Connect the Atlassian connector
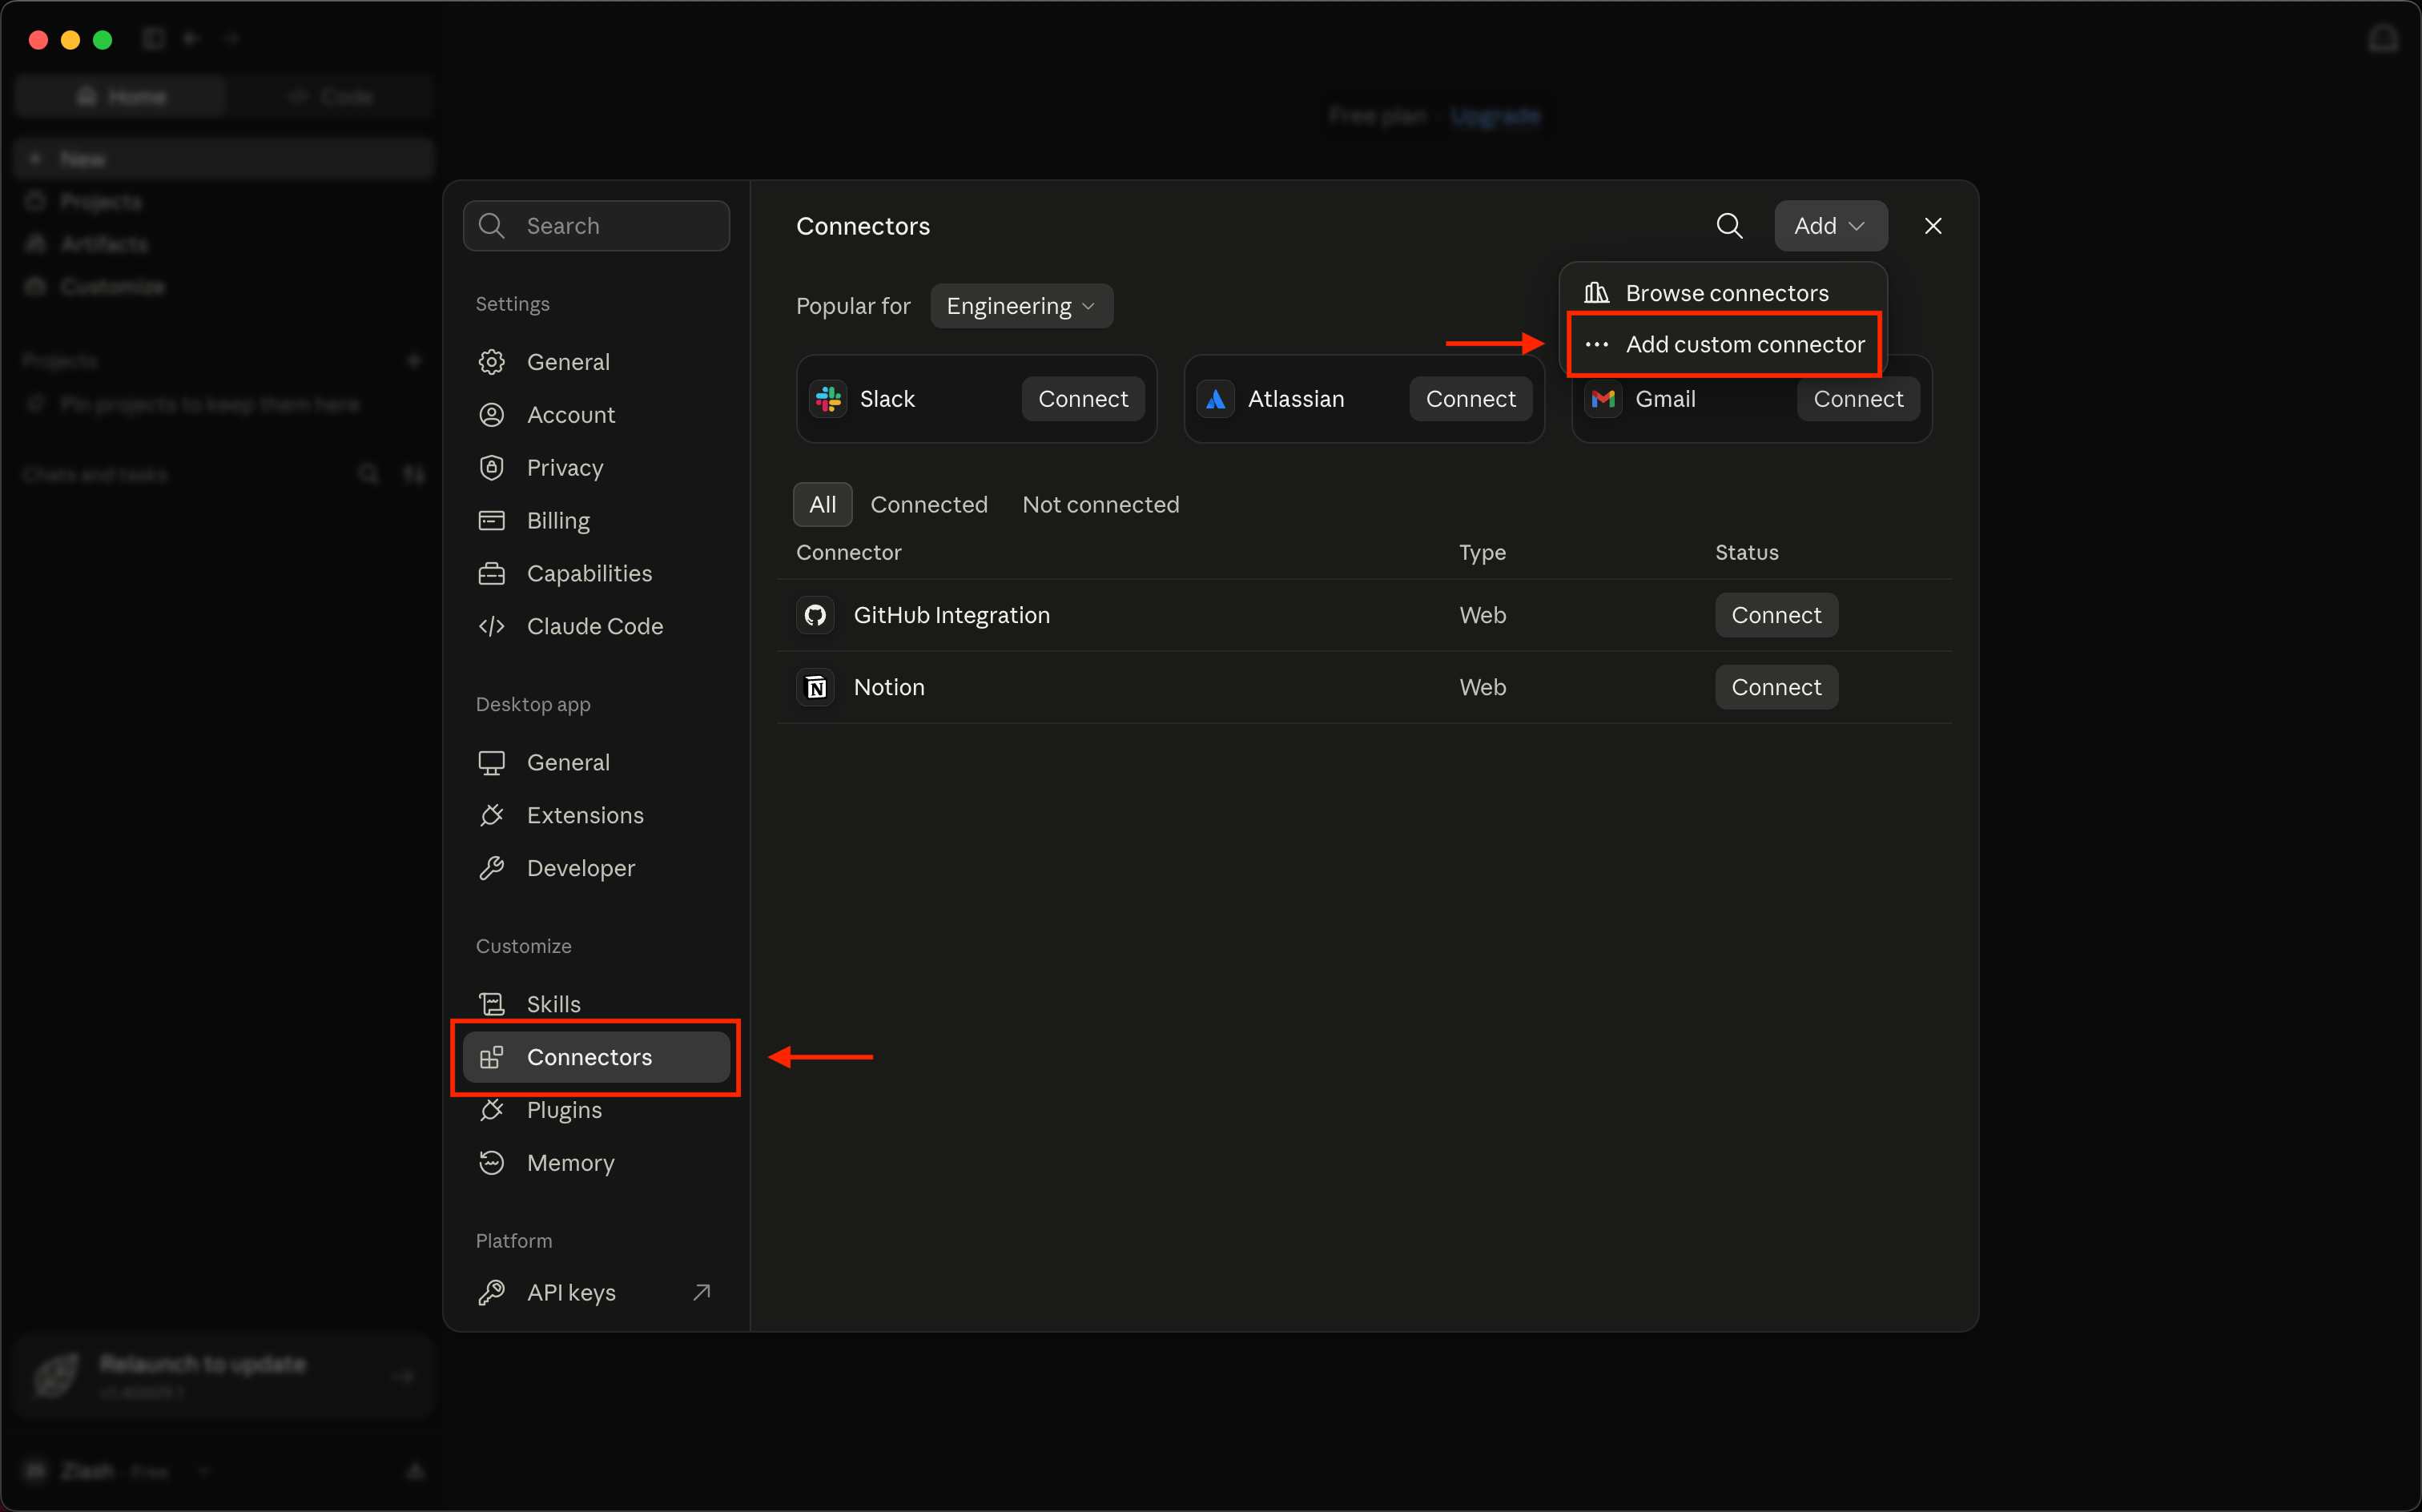Image resolution: width=2422 pixels, height=1512 pixels. (1470, 399)
